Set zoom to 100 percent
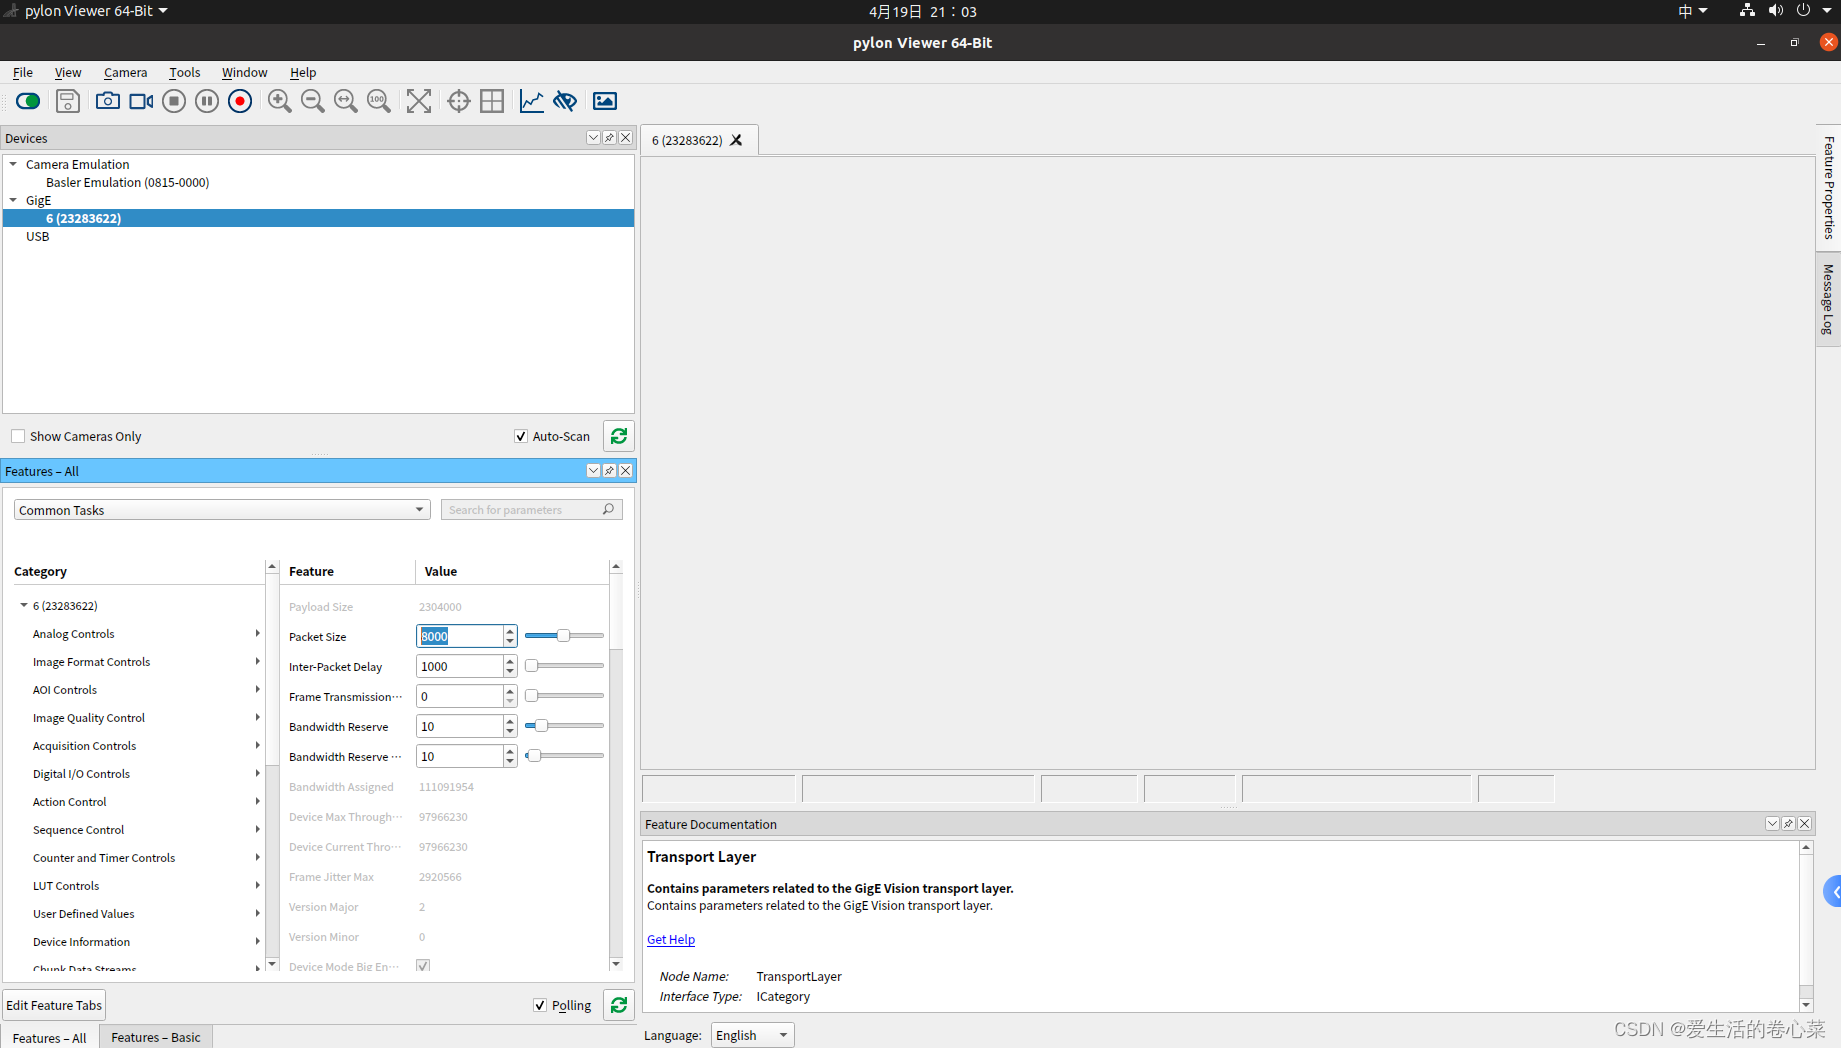Viewport: 1841px width, 1048px height. point(379,101)
